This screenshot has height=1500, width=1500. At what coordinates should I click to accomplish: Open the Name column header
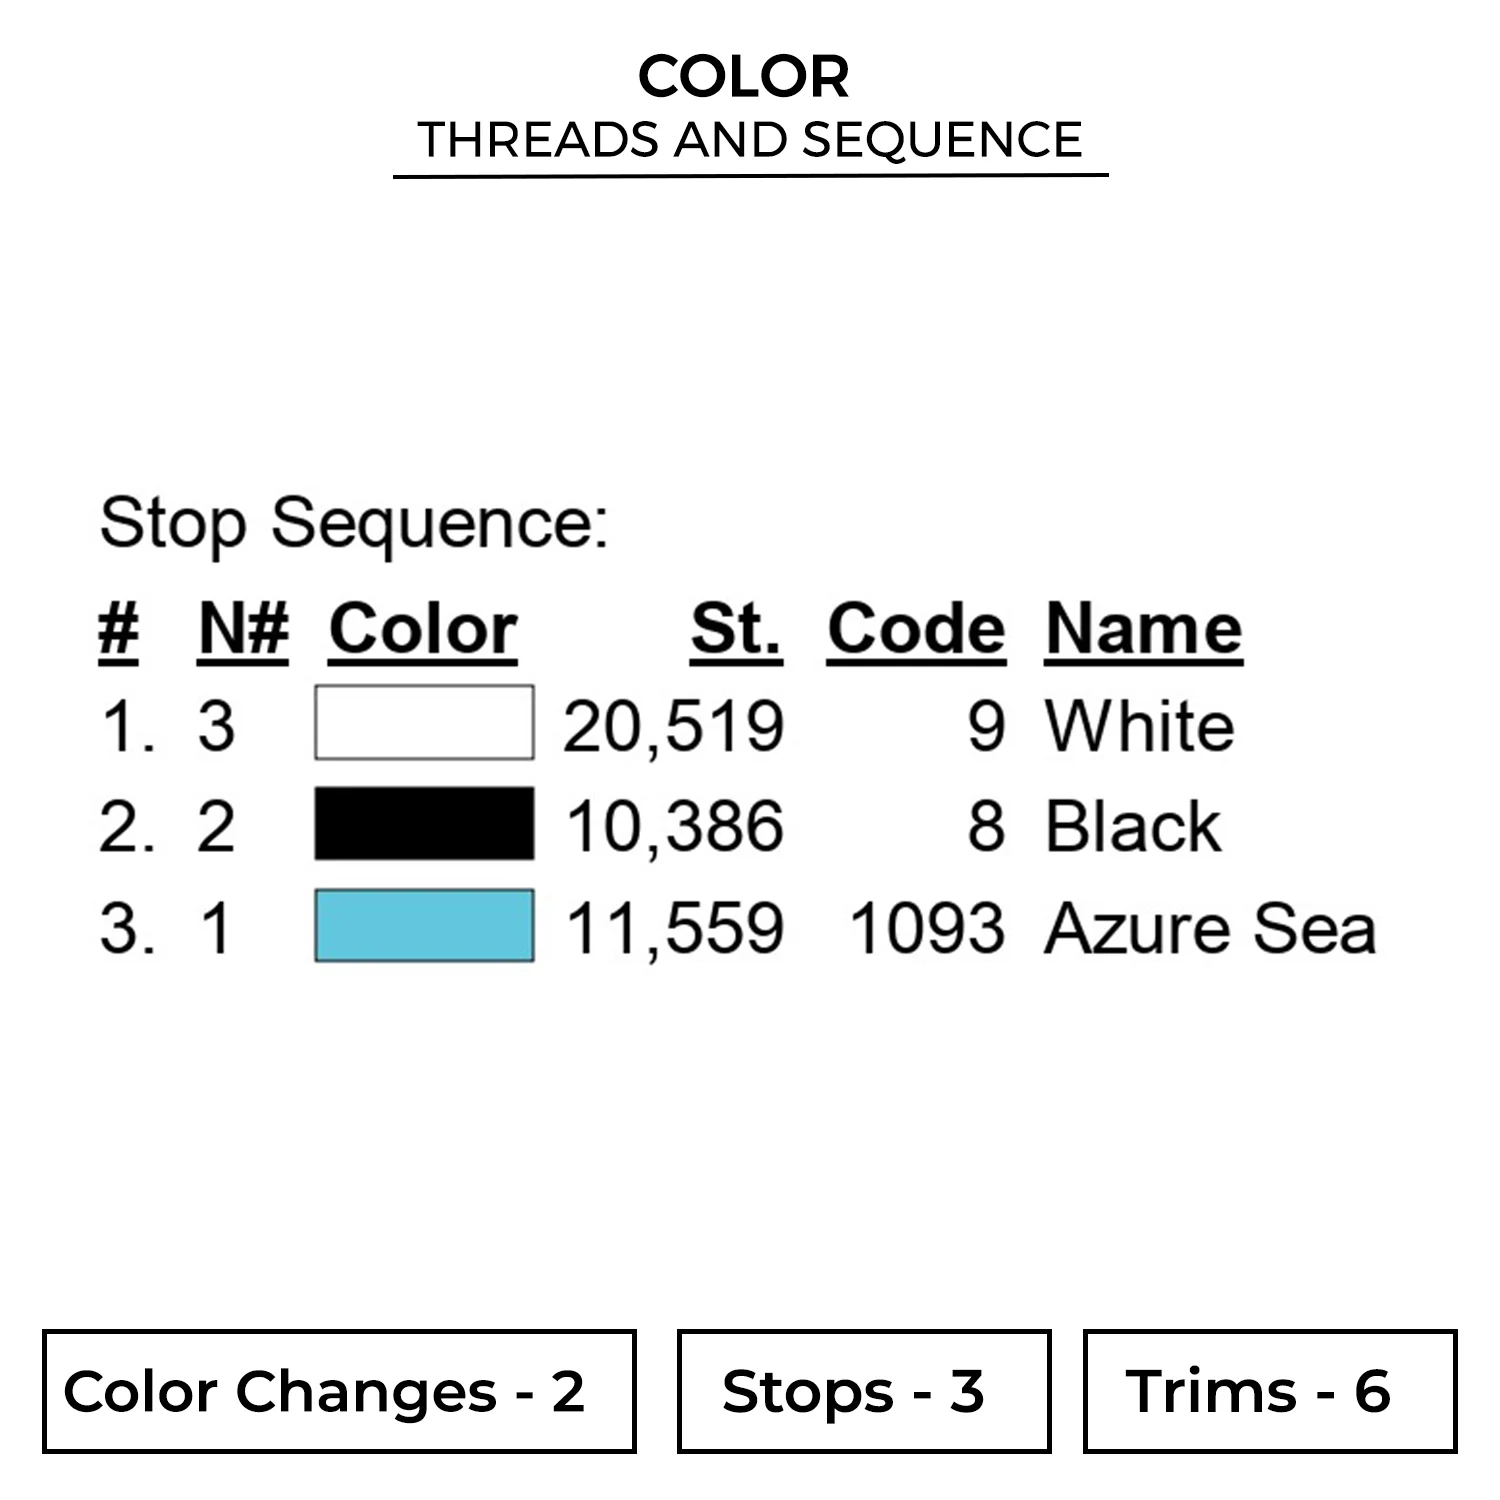tap(1144, 630)
